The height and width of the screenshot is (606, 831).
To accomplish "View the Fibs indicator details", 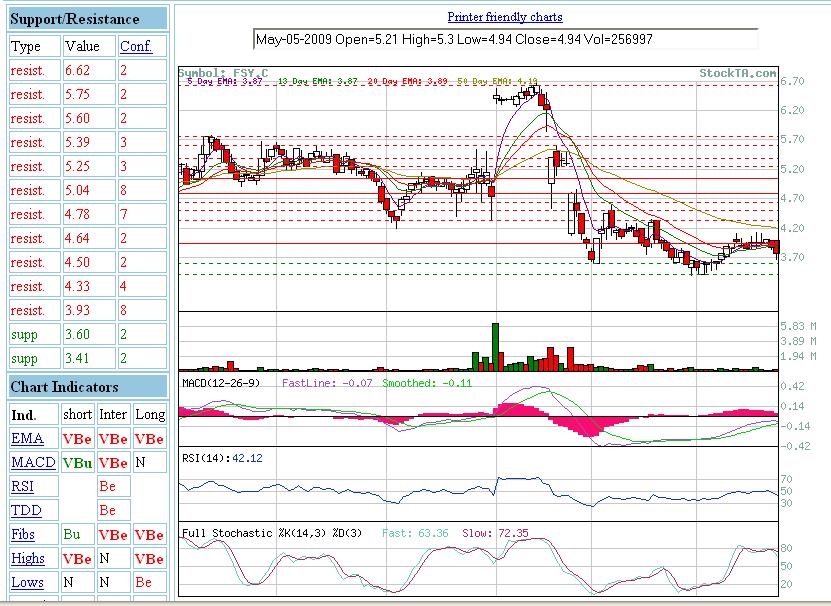I will coord(27,535).
